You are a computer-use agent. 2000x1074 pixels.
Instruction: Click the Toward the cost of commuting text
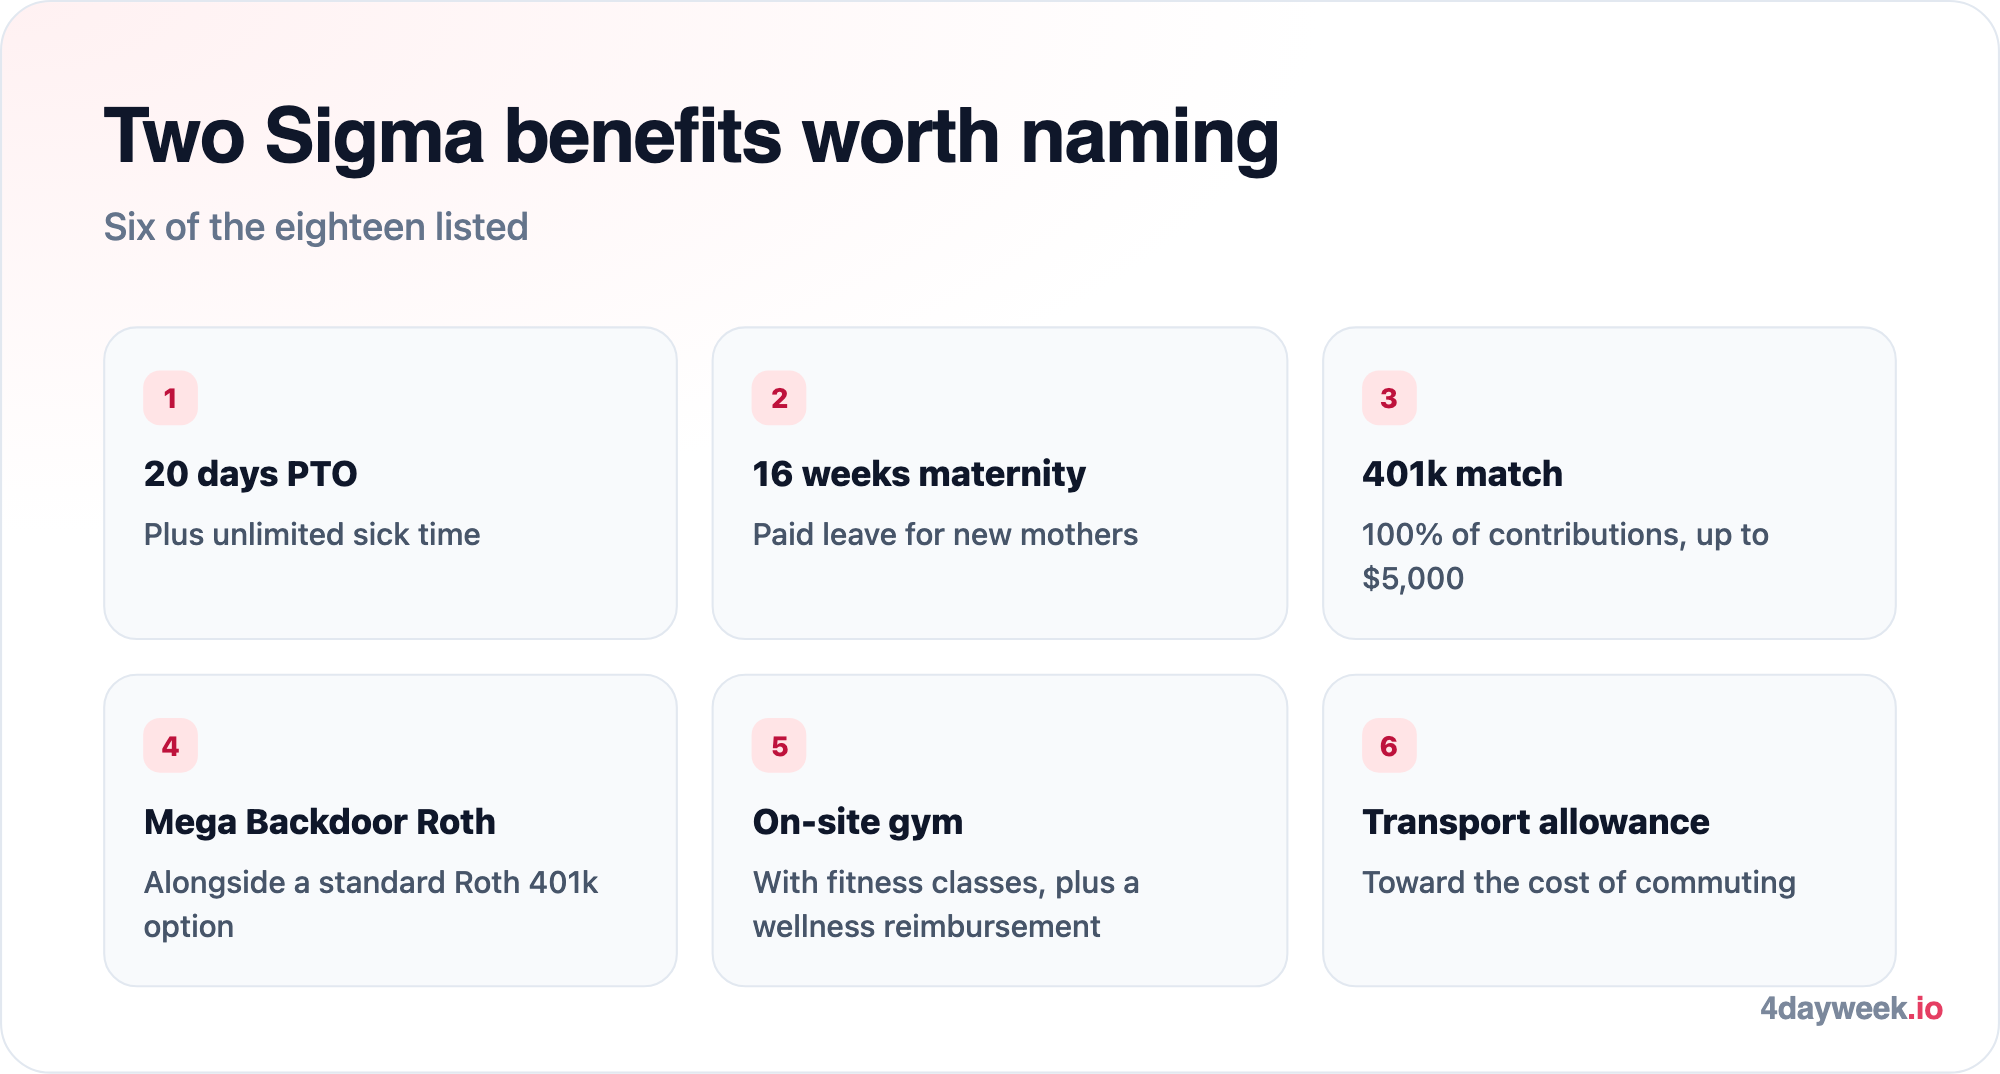point(1579,883)
